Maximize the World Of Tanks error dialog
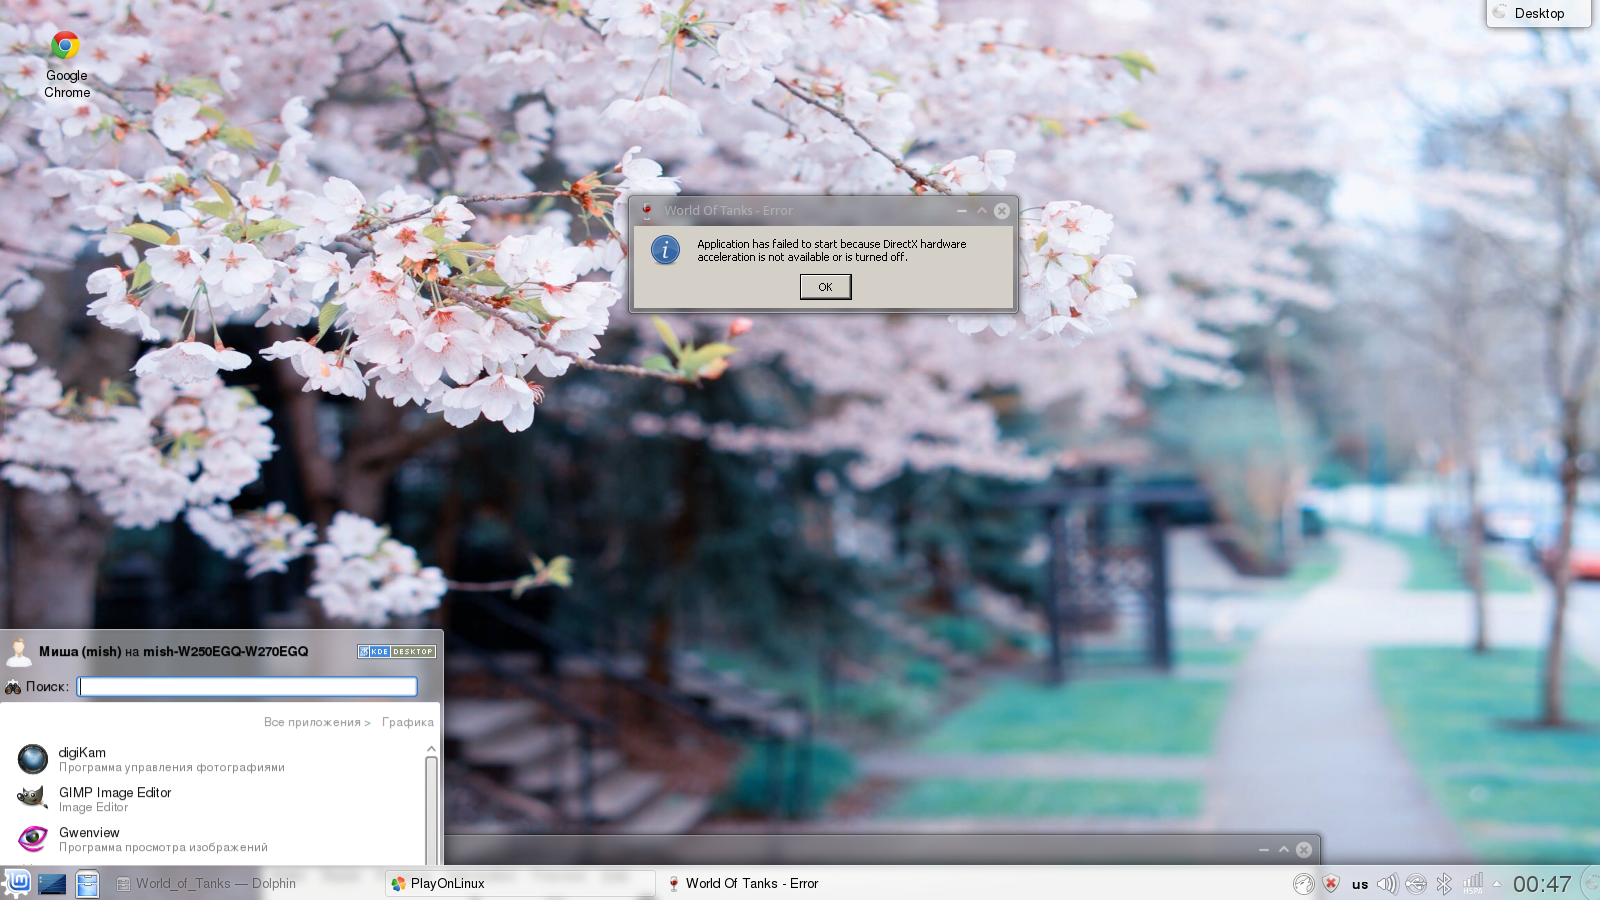Image resolution: width=1600 pixels, height=900 pixels. click(982, 211)
